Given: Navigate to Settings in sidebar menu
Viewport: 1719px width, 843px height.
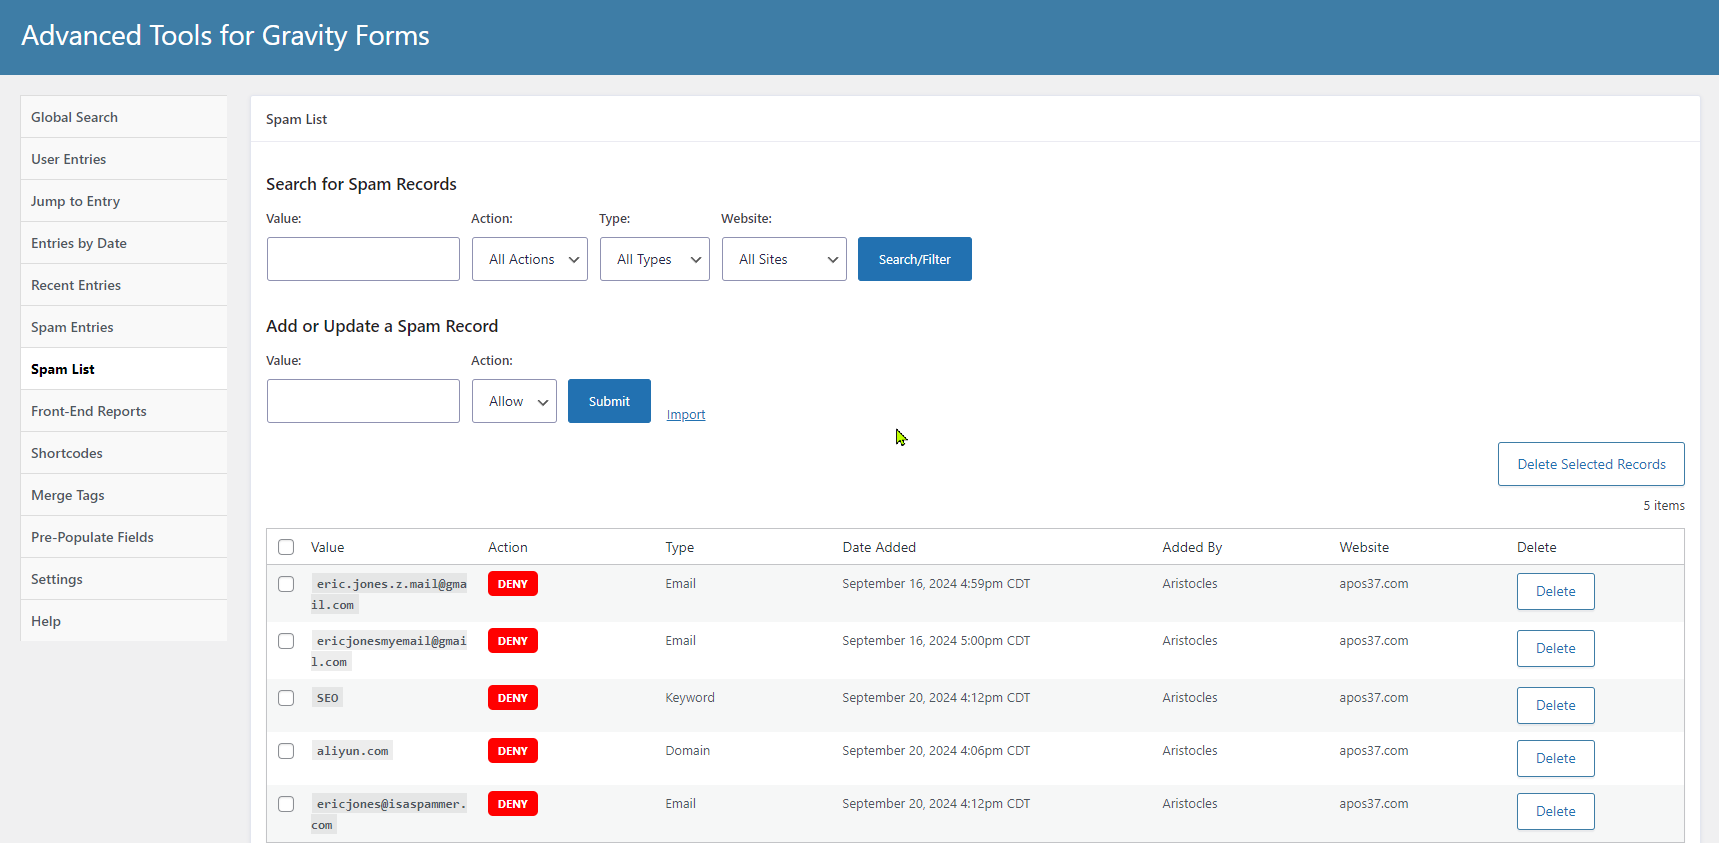Looking at the screenshot, I should [x=57, y=579].
